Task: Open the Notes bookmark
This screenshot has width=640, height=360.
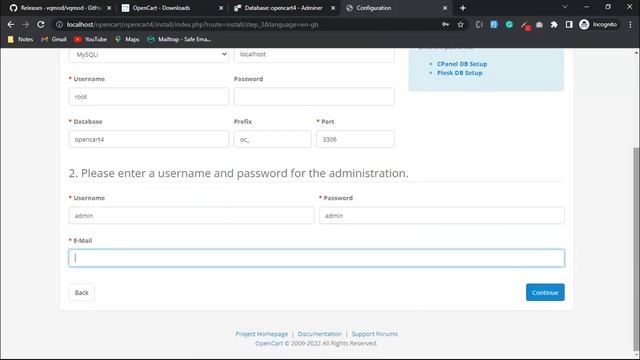Action: click(x=20, y=39)
